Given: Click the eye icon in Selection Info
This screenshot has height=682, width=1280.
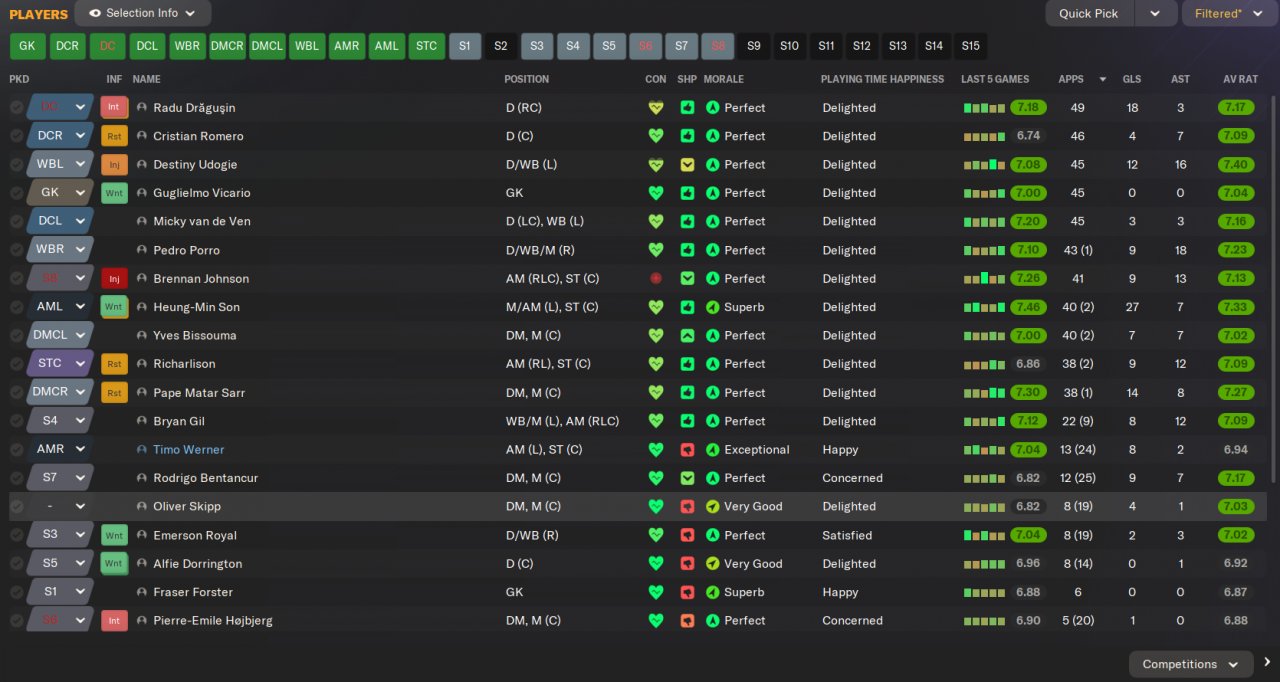Looking at the screenshot, I should [95, 13].
